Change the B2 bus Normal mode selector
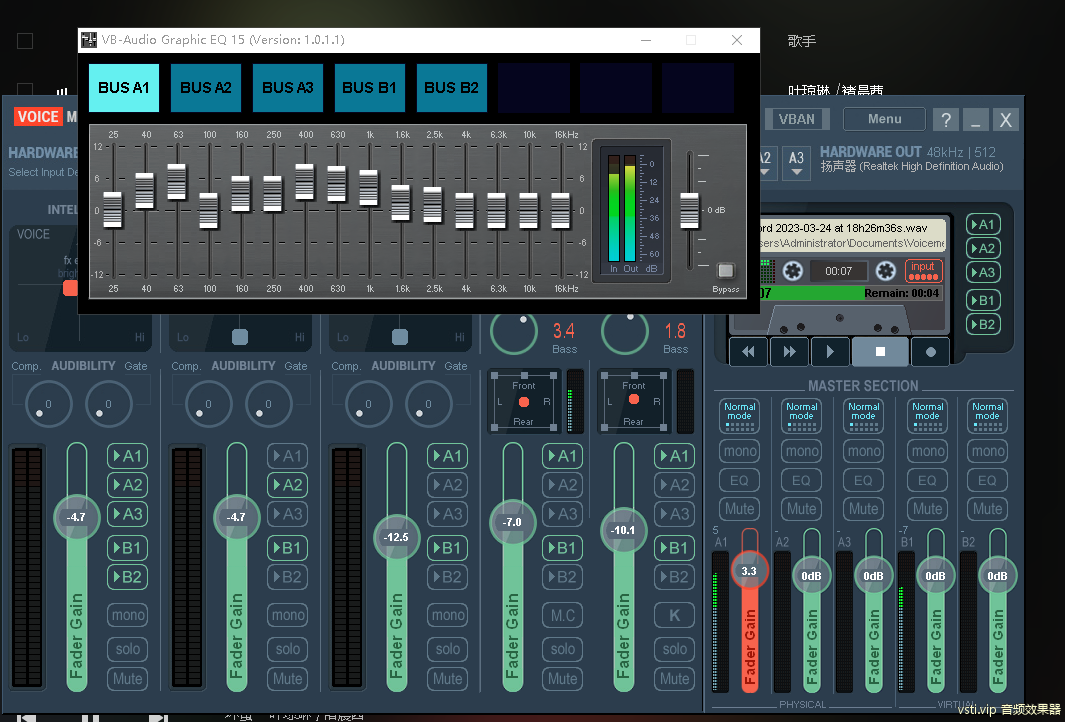Viewport: 1065px width, 722px height. pyautogui.click(x=988, y=415)
